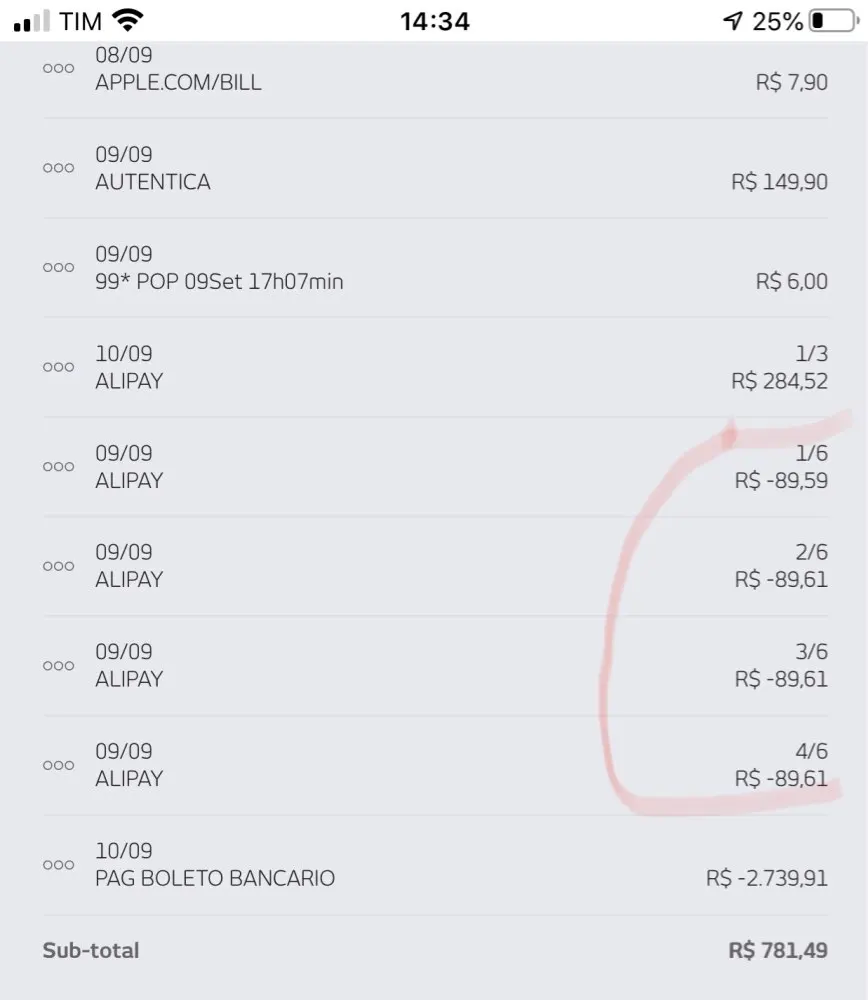Tap the R$ 781,49 sub-total value
This screenshot has height=1000, width=868.
778,950
